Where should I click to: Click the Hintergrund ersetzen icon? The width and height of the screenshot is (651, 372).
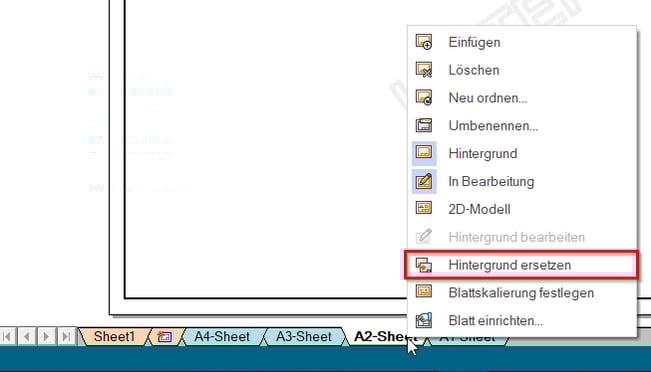click(x=424, y=265)
